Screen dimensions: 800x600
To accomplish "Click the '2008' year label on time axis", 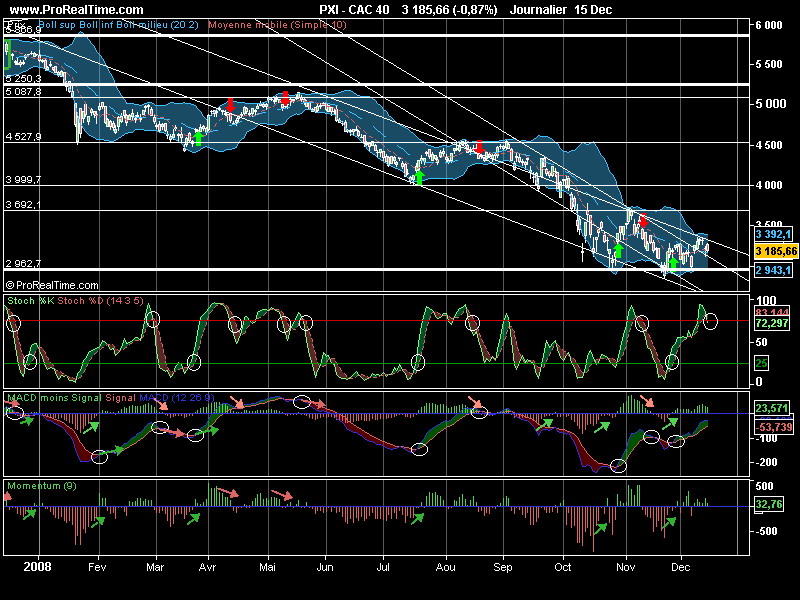I will click(x=37, y=567).
